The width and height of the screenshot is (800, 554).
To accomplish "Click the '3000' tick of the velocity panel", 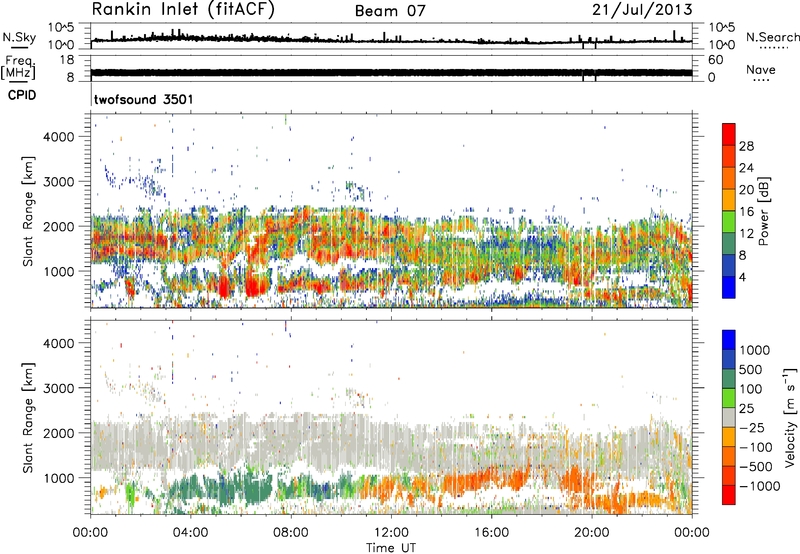I will [x=58, y=388].
